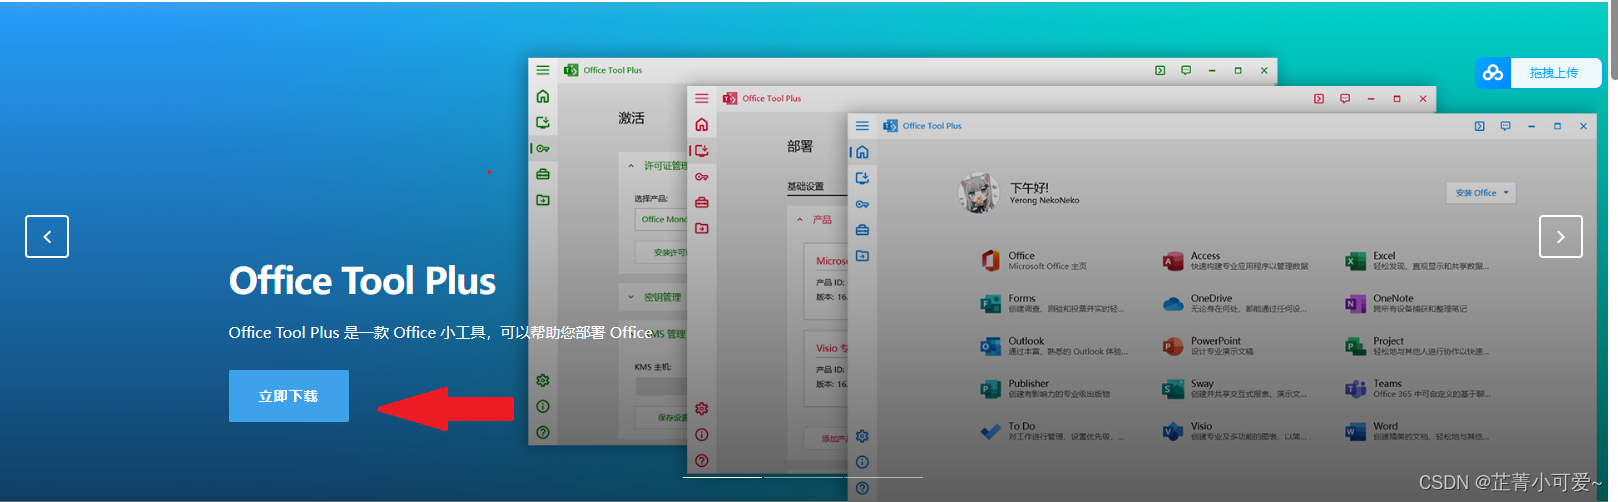Go to the previous carousel slide

(x=47, y=237)
